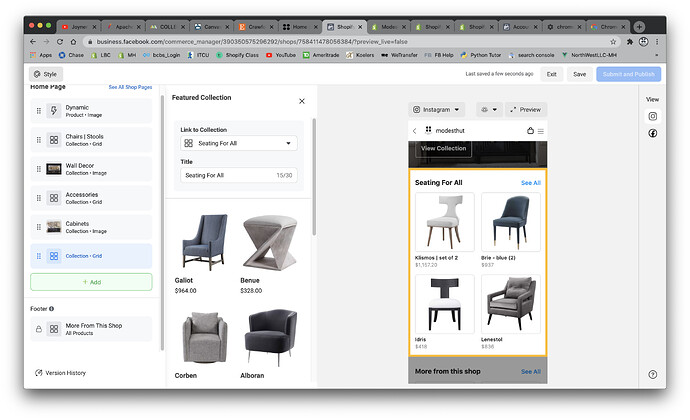Open the Shopify Class bookmark
690x420 pixels.
[x=238, y=55]
